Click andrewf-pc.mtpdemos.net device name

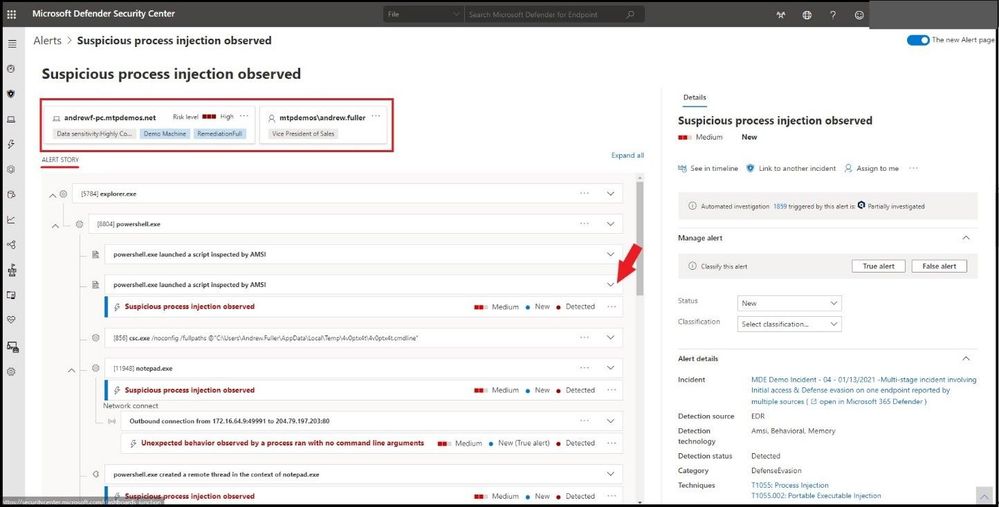coord(110,118)
